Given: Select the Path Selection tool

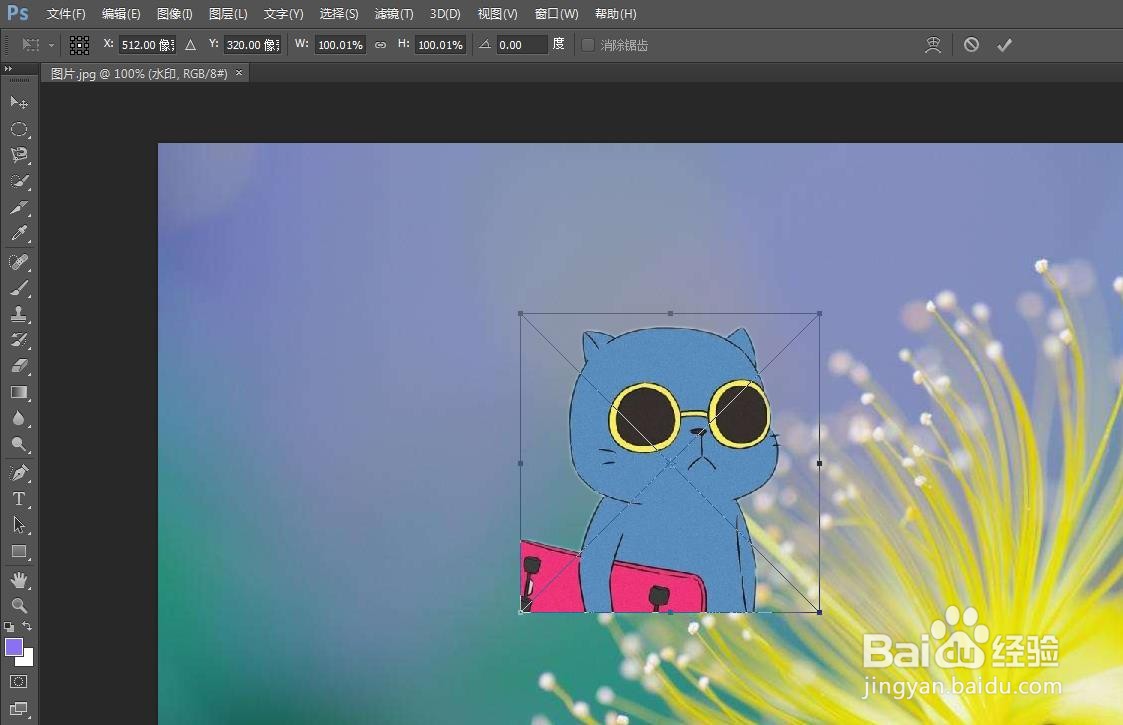Looking at the screenshot, I should click(x=19, y=525).
